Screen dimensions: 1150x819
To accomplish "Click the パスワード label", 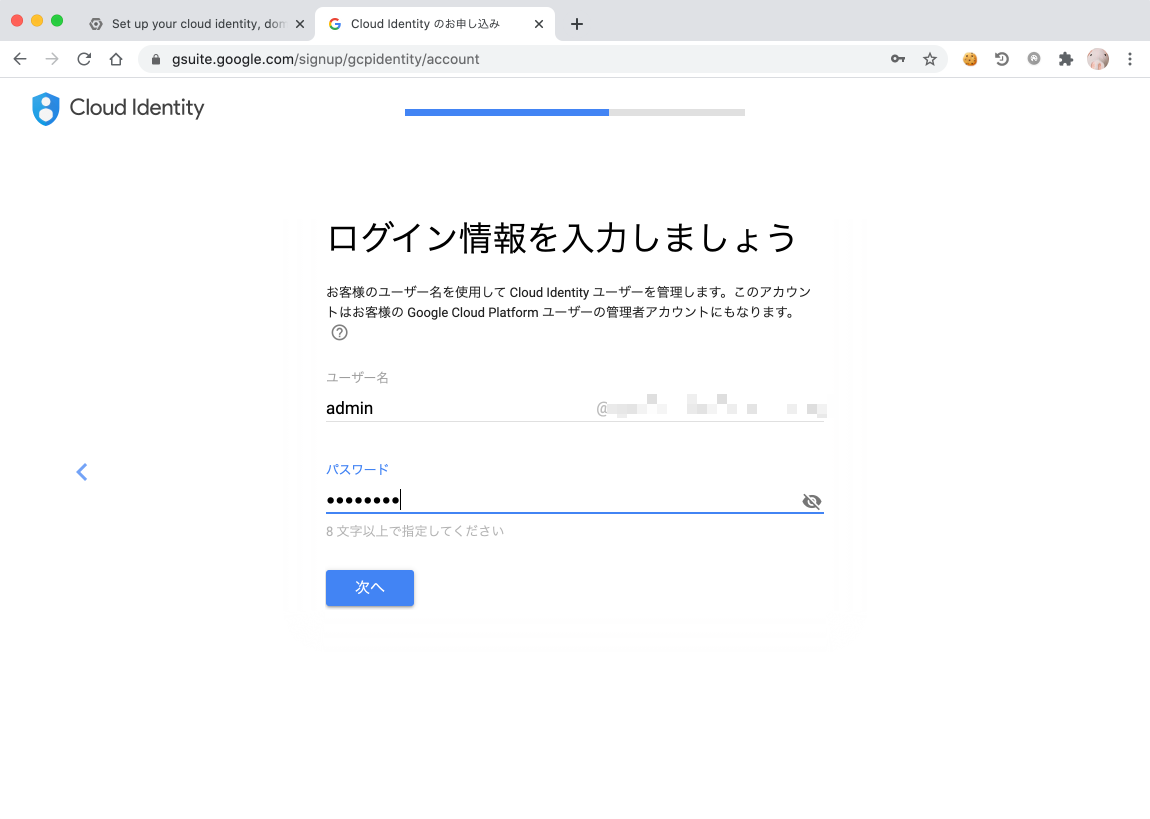I will (357, 469).
